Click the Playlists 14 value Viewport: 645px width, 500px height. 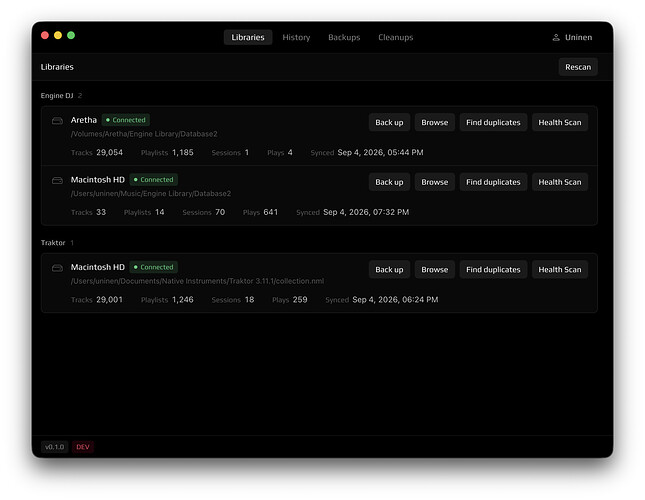coord(160,212)
